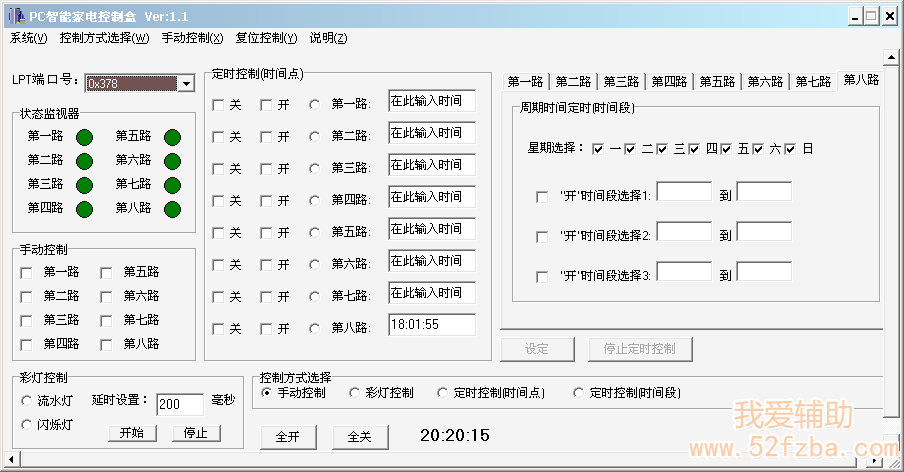Click the green status indicator for 第一路

84,138
